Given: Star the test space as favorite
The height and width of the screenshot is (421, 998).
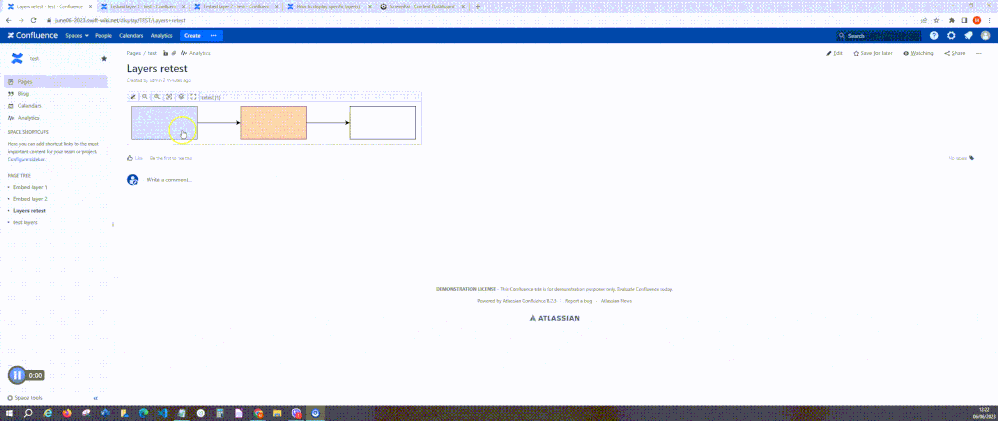Looking at the screenshot, I should click(104, 59).
